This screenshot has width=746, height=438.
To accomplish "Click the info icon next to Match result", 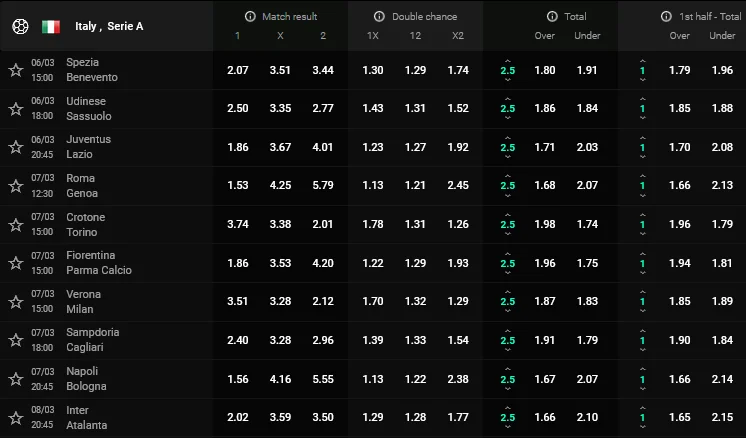I will click(x=250, y=17).
